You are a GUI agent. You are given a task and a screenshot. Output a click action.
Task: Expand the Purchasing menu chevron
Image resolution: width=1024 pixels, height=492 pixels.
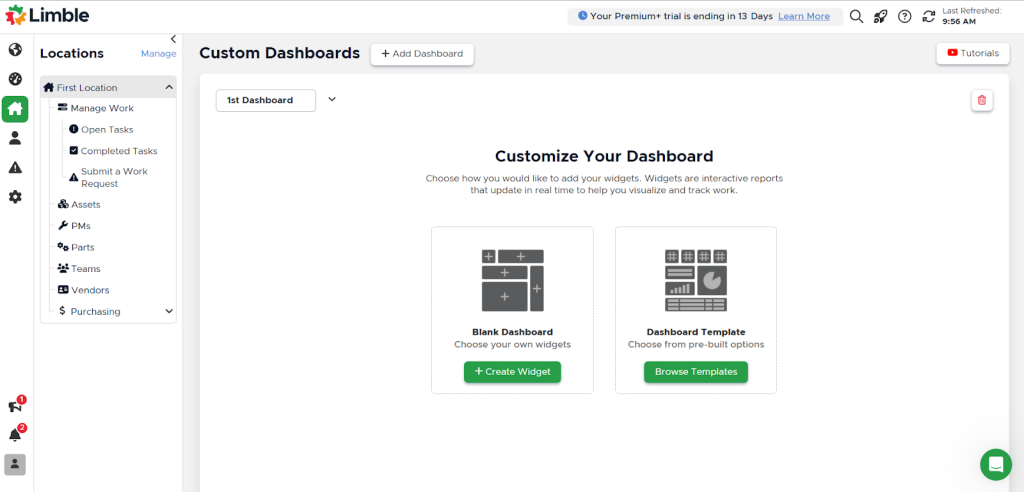[169, 312]
